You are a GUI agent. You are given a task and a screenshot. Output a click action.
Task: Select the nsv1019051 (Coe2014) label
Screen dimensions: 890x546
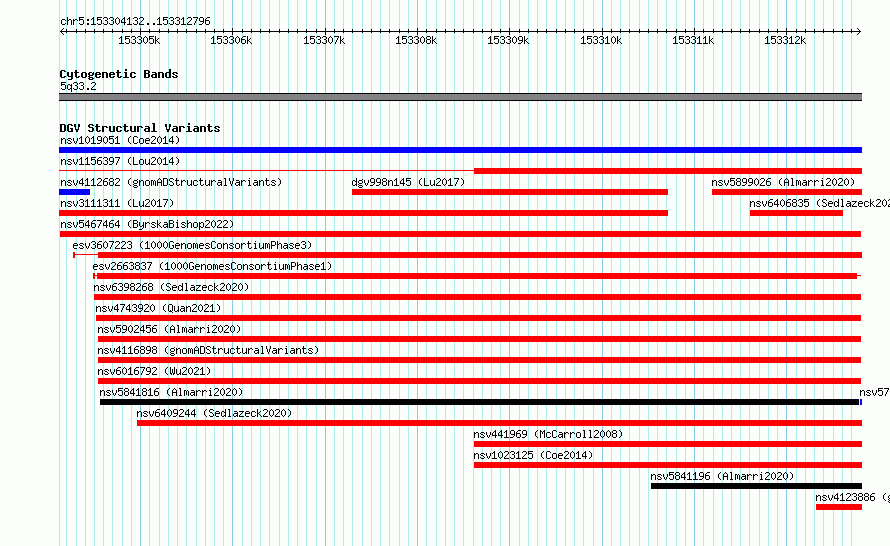coord(120,140)
